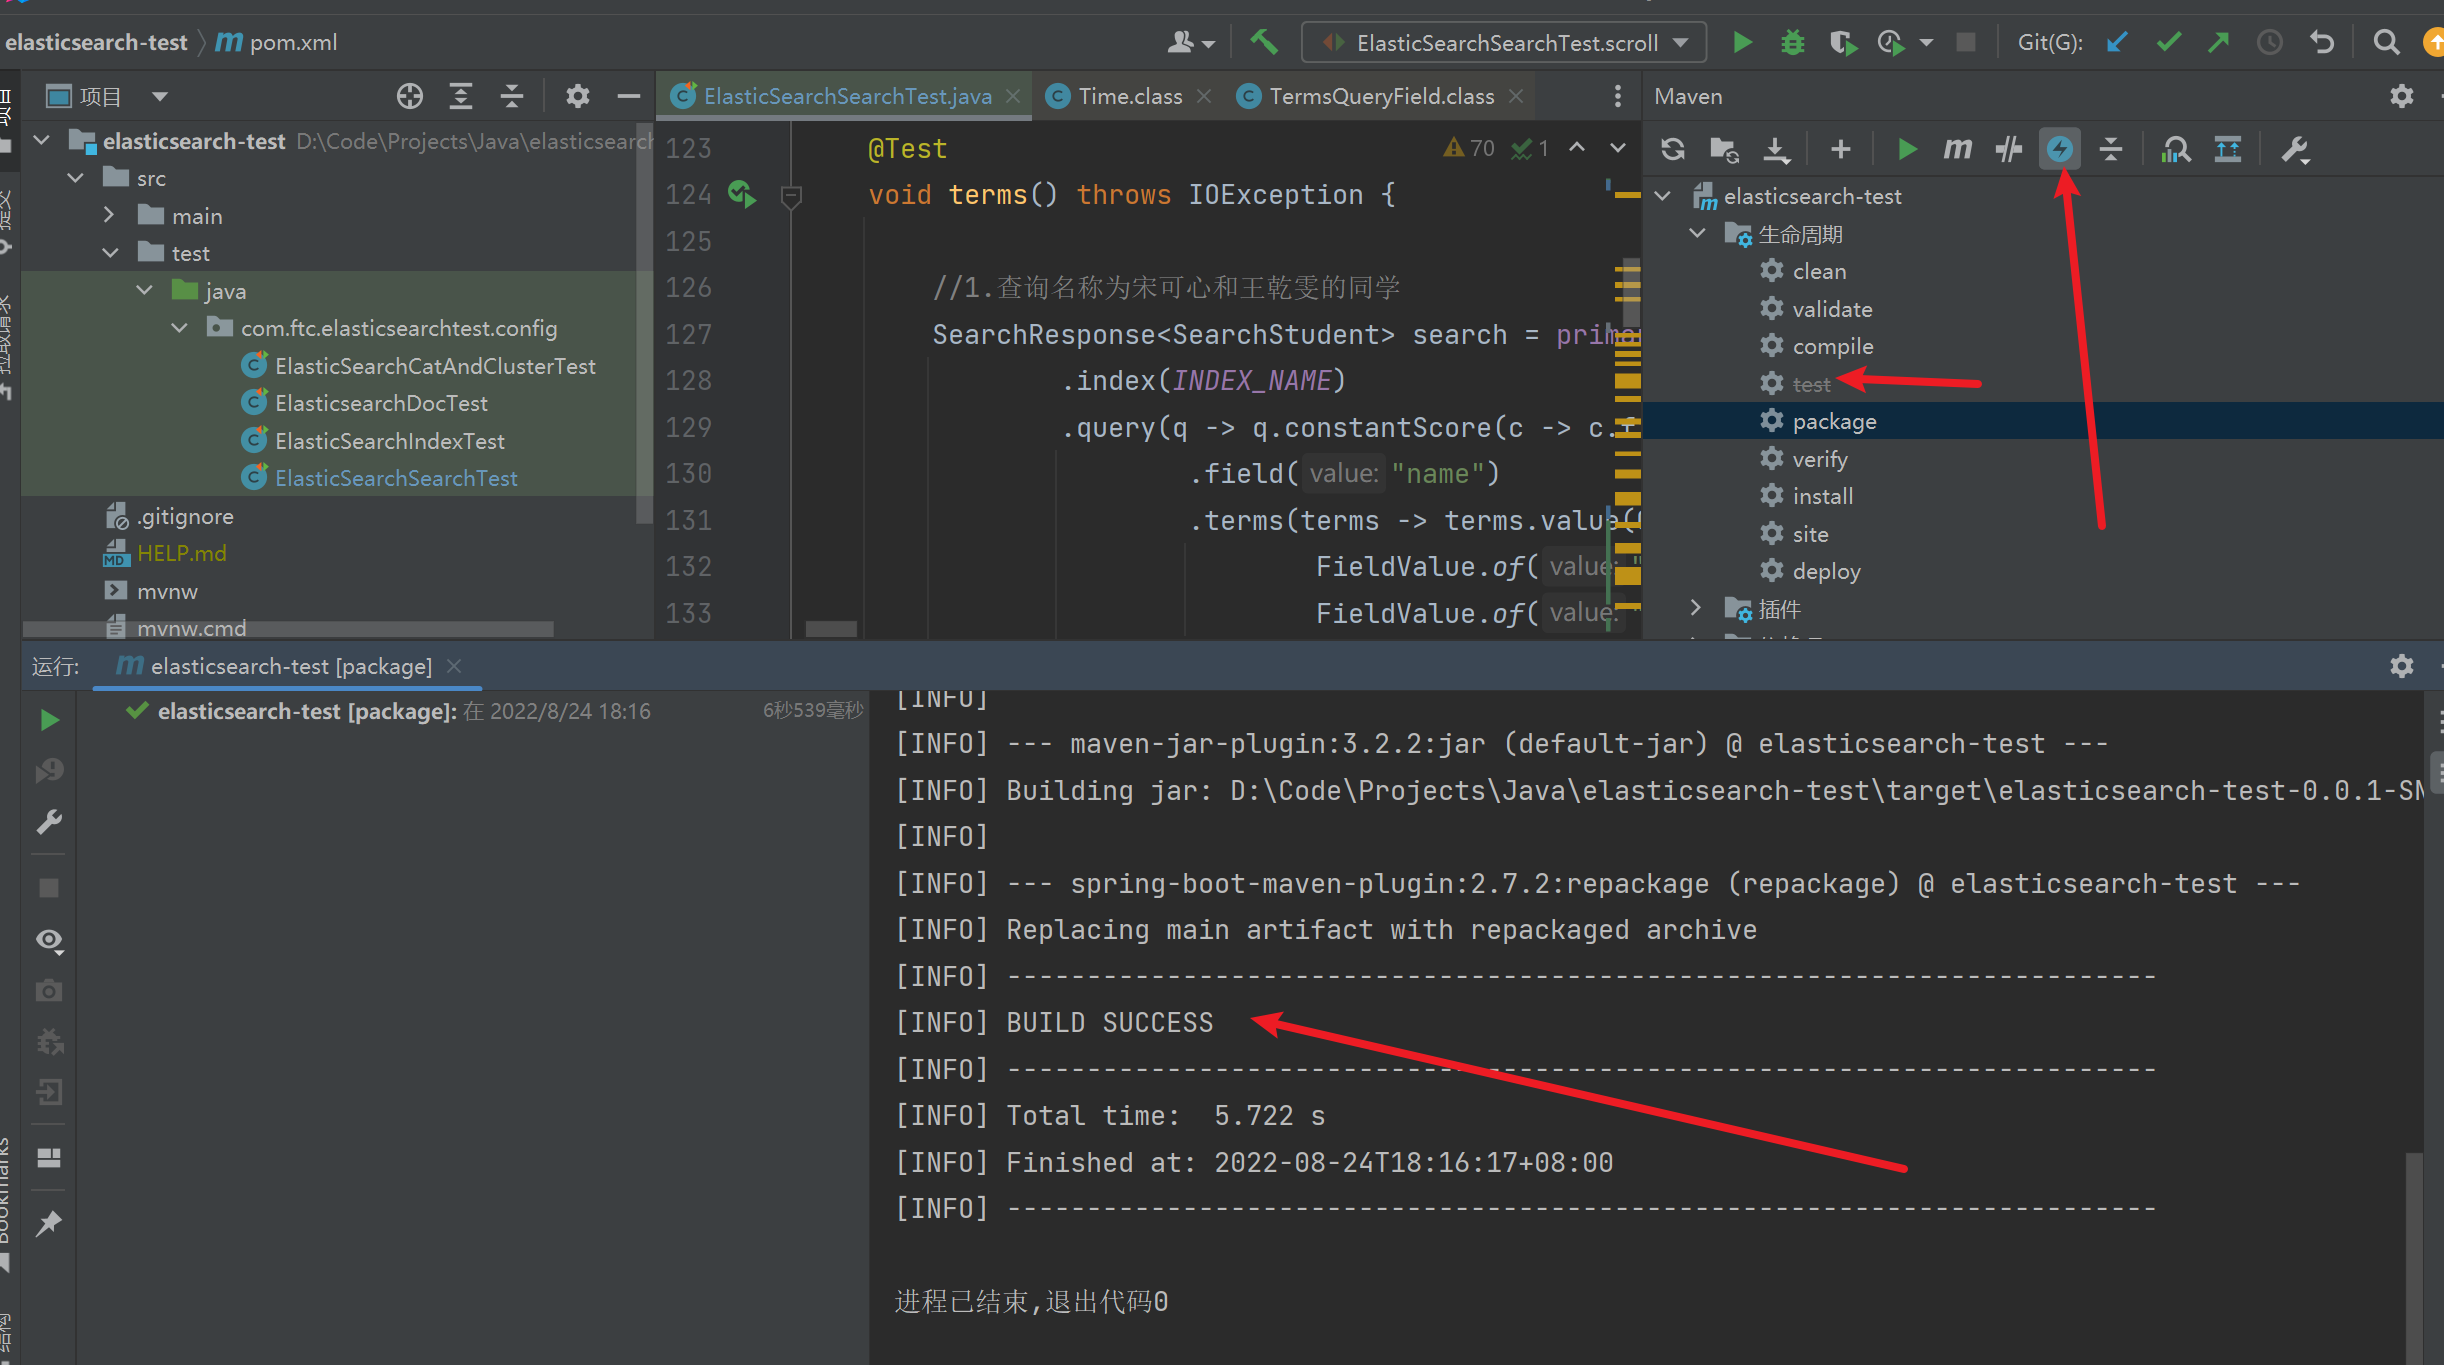Open the user account dropdown
Viewport: 2444px width, 1365px height.
coord(1190,42)
